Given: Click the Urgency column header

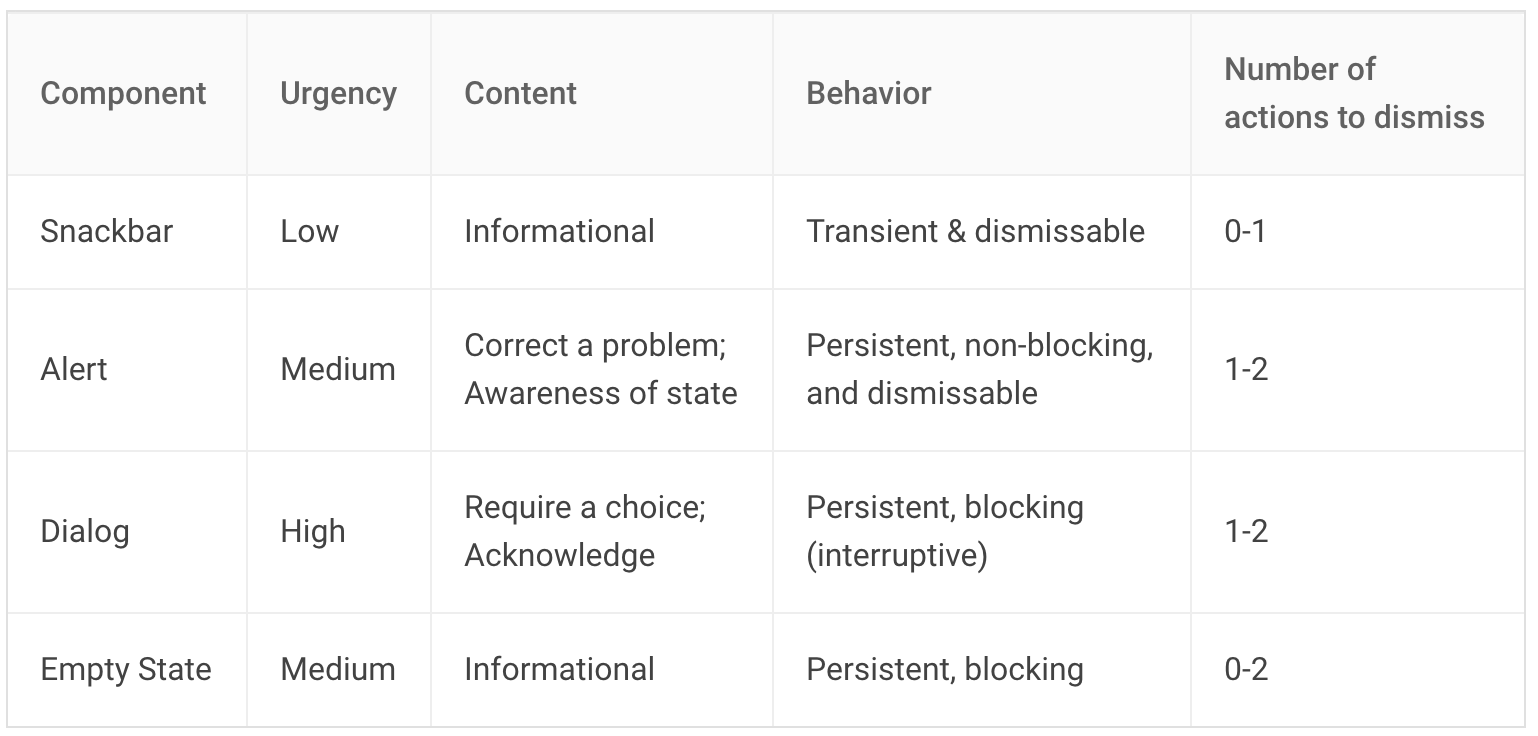Looking at the screenshot, I should pos(338,93).
